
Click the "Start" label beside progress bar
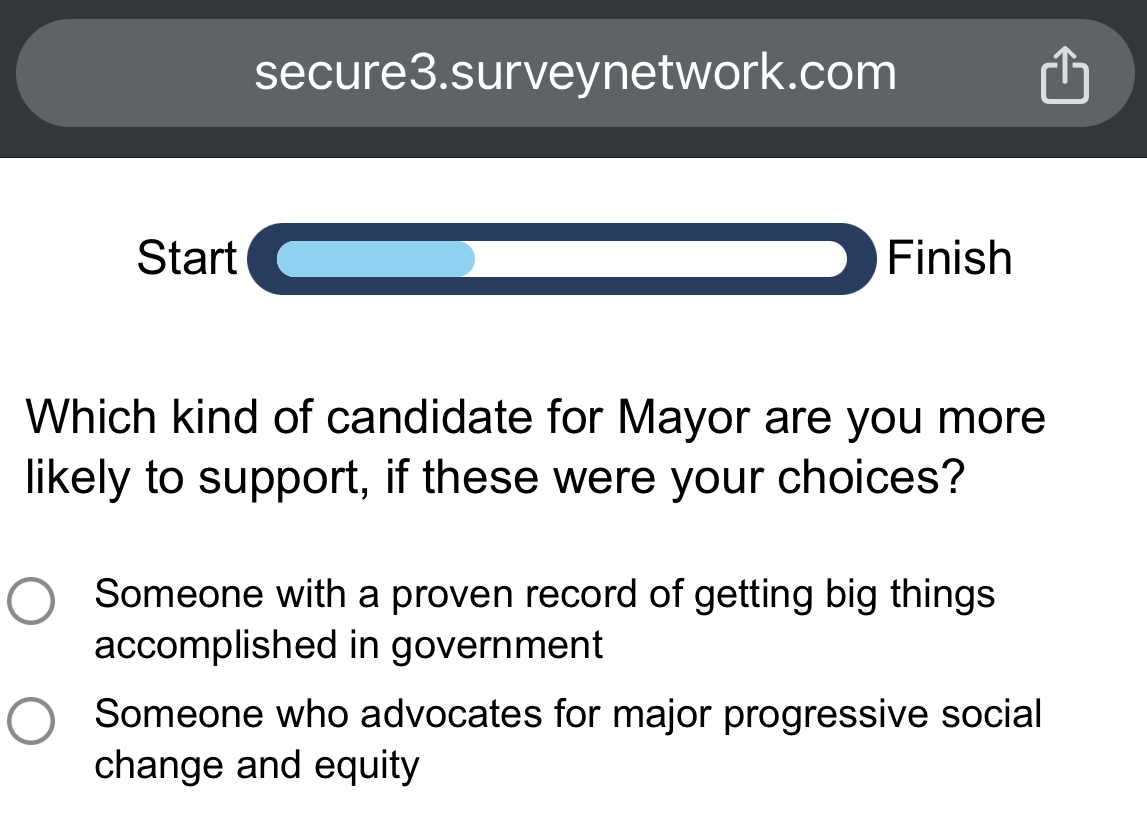[187, 258]
